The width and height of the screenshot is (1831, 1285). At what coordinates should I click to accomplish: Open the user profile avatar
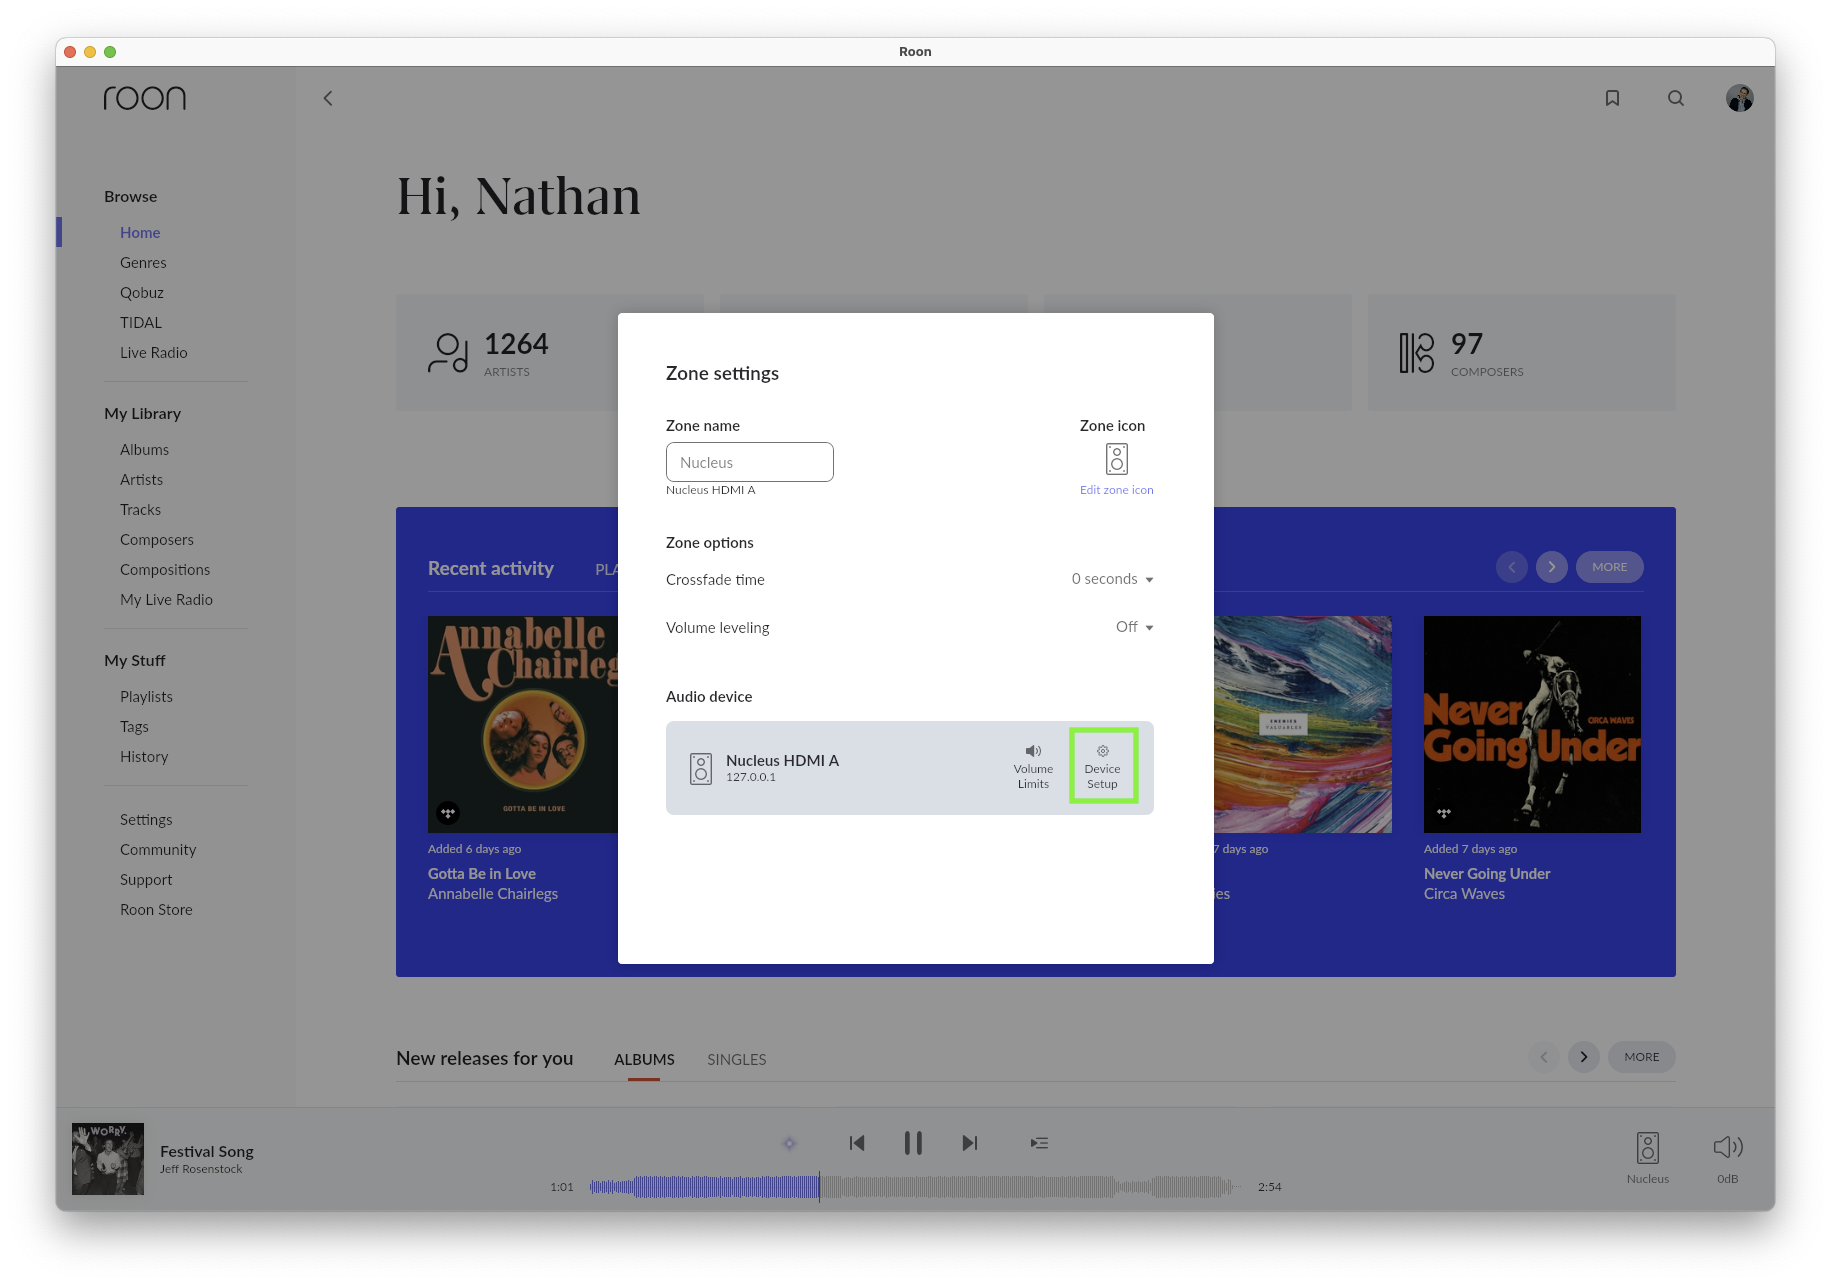tap(1739, 98)
